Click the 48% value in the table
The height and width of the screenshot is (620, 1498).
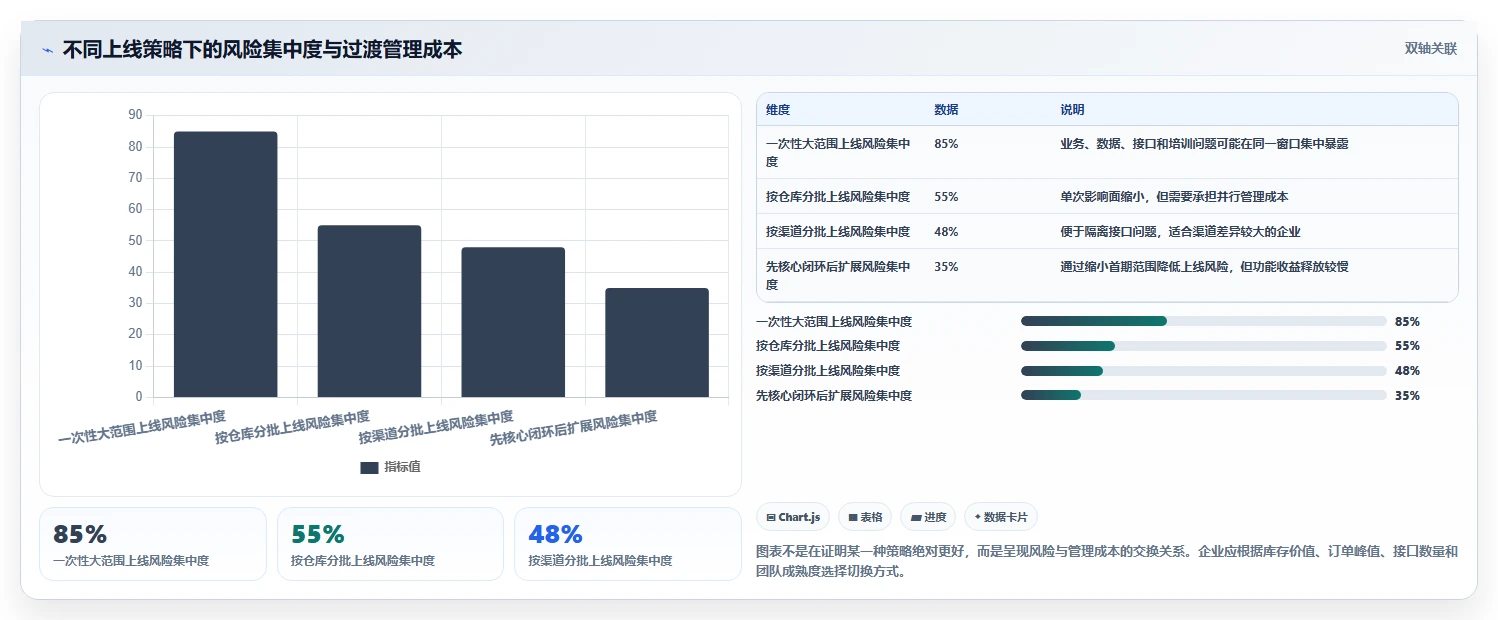coord(946,231)
